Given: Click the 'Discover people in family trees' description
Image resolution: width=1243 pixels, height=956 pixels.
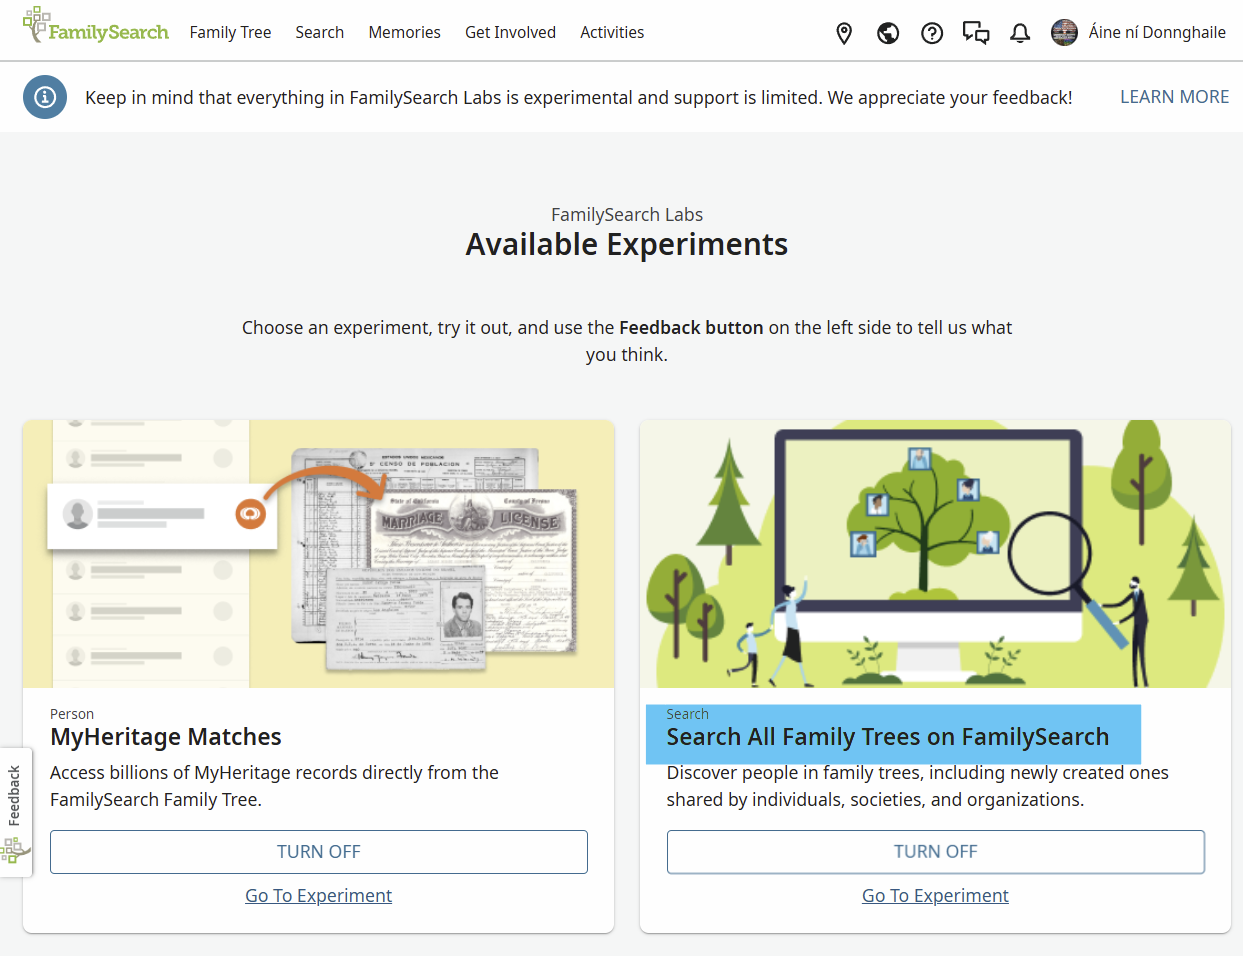Looking at the screenshot, I should [918, 786].
